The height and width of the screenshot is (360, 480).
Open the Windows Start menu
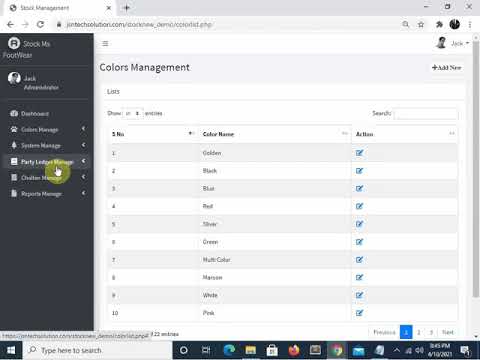point(11,350)
